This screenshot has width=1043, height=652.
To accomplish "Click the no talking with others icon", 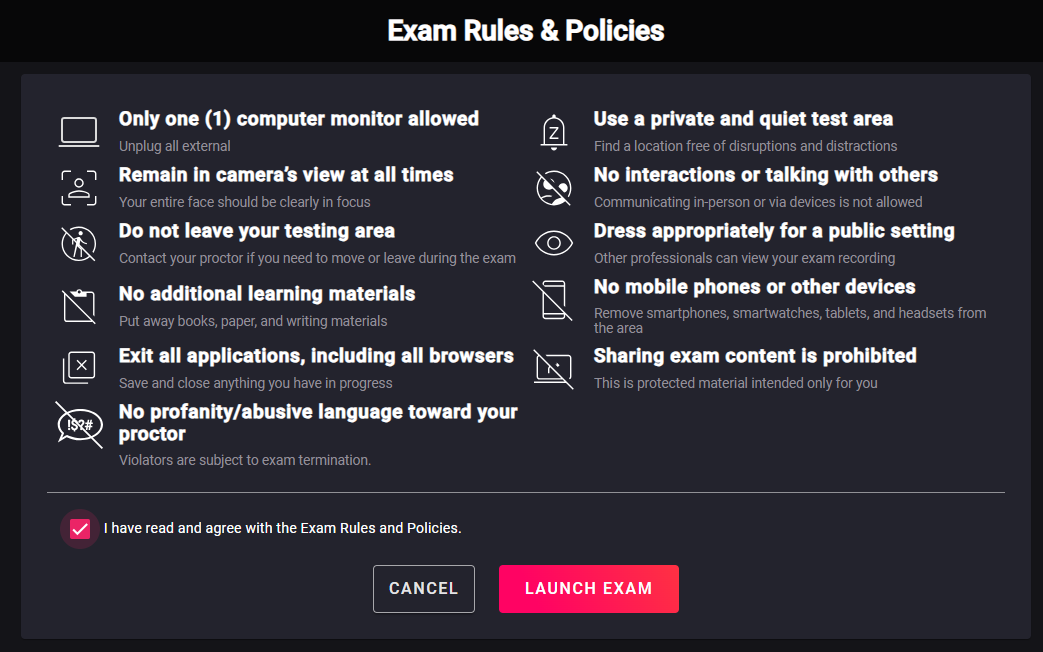I will point(553,188).
